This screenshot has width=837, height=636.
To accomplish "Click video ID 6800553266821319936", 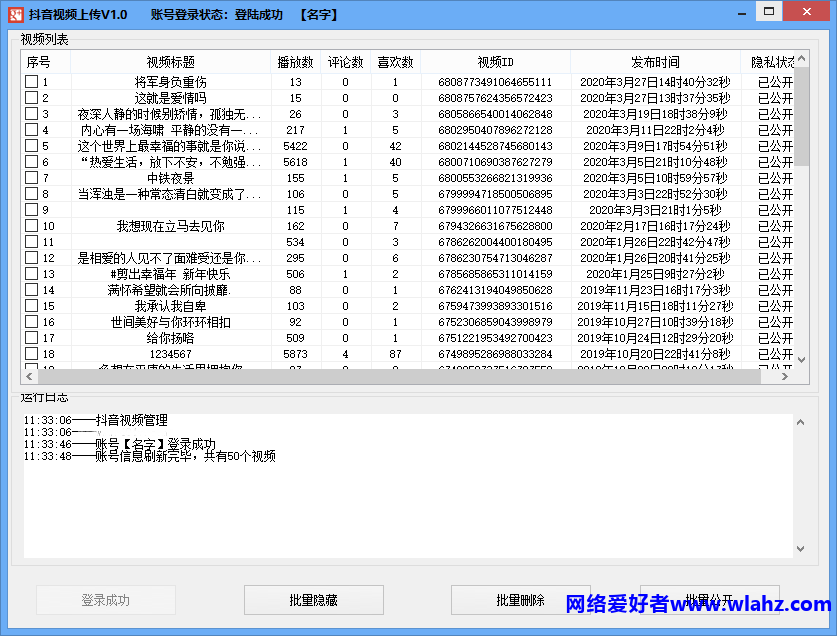I will click(x=495, y=178).
